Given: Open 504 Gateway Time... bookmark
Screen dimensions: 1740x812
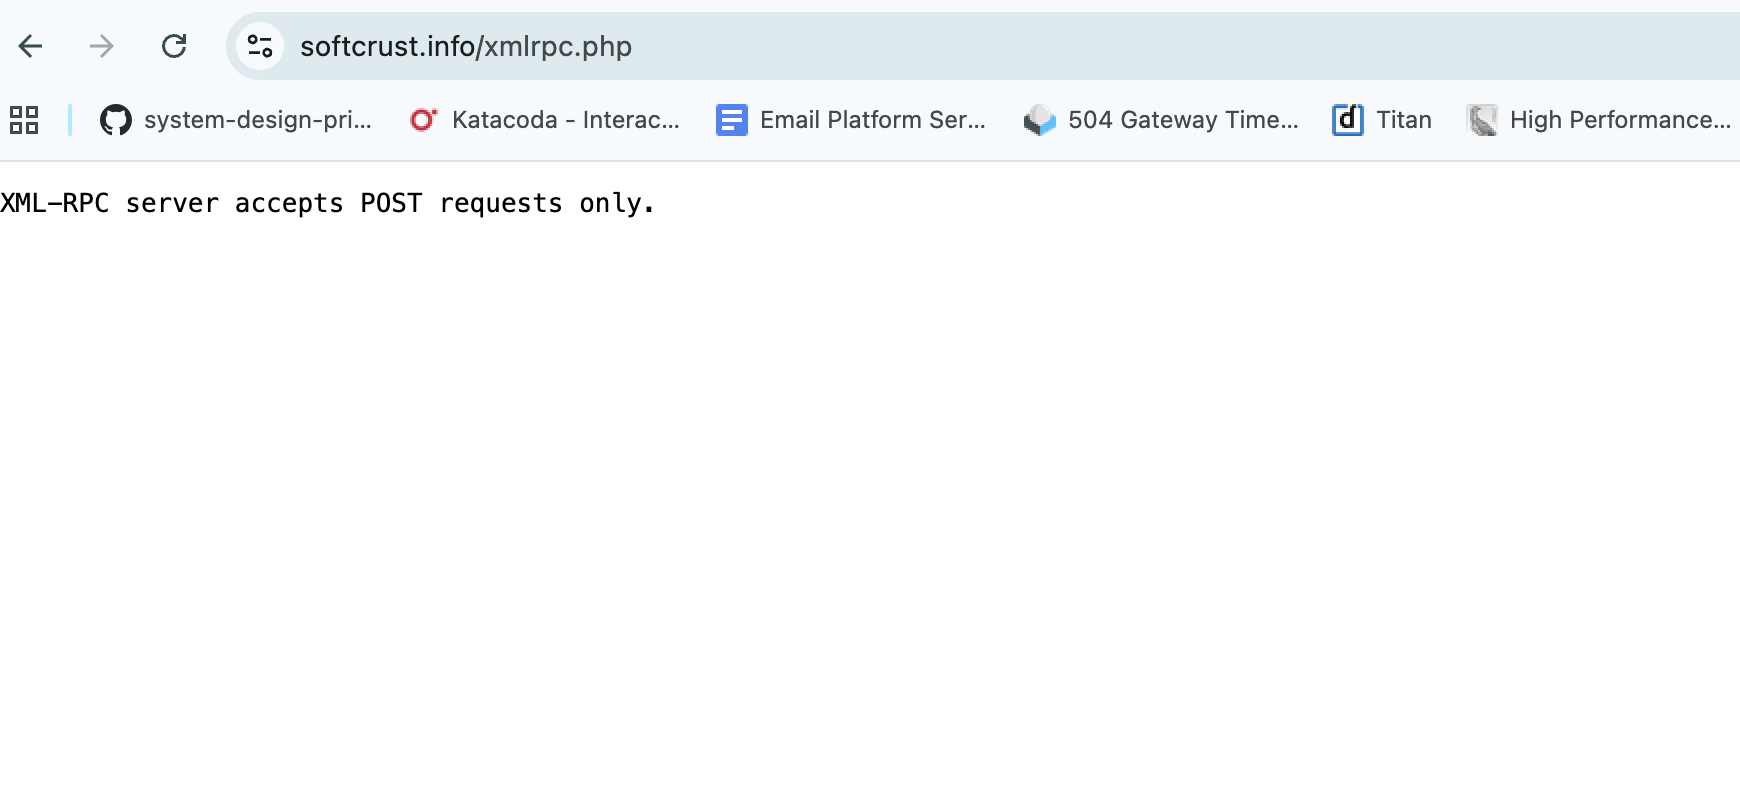Looking at the screenshot, I should point(1161,120).
